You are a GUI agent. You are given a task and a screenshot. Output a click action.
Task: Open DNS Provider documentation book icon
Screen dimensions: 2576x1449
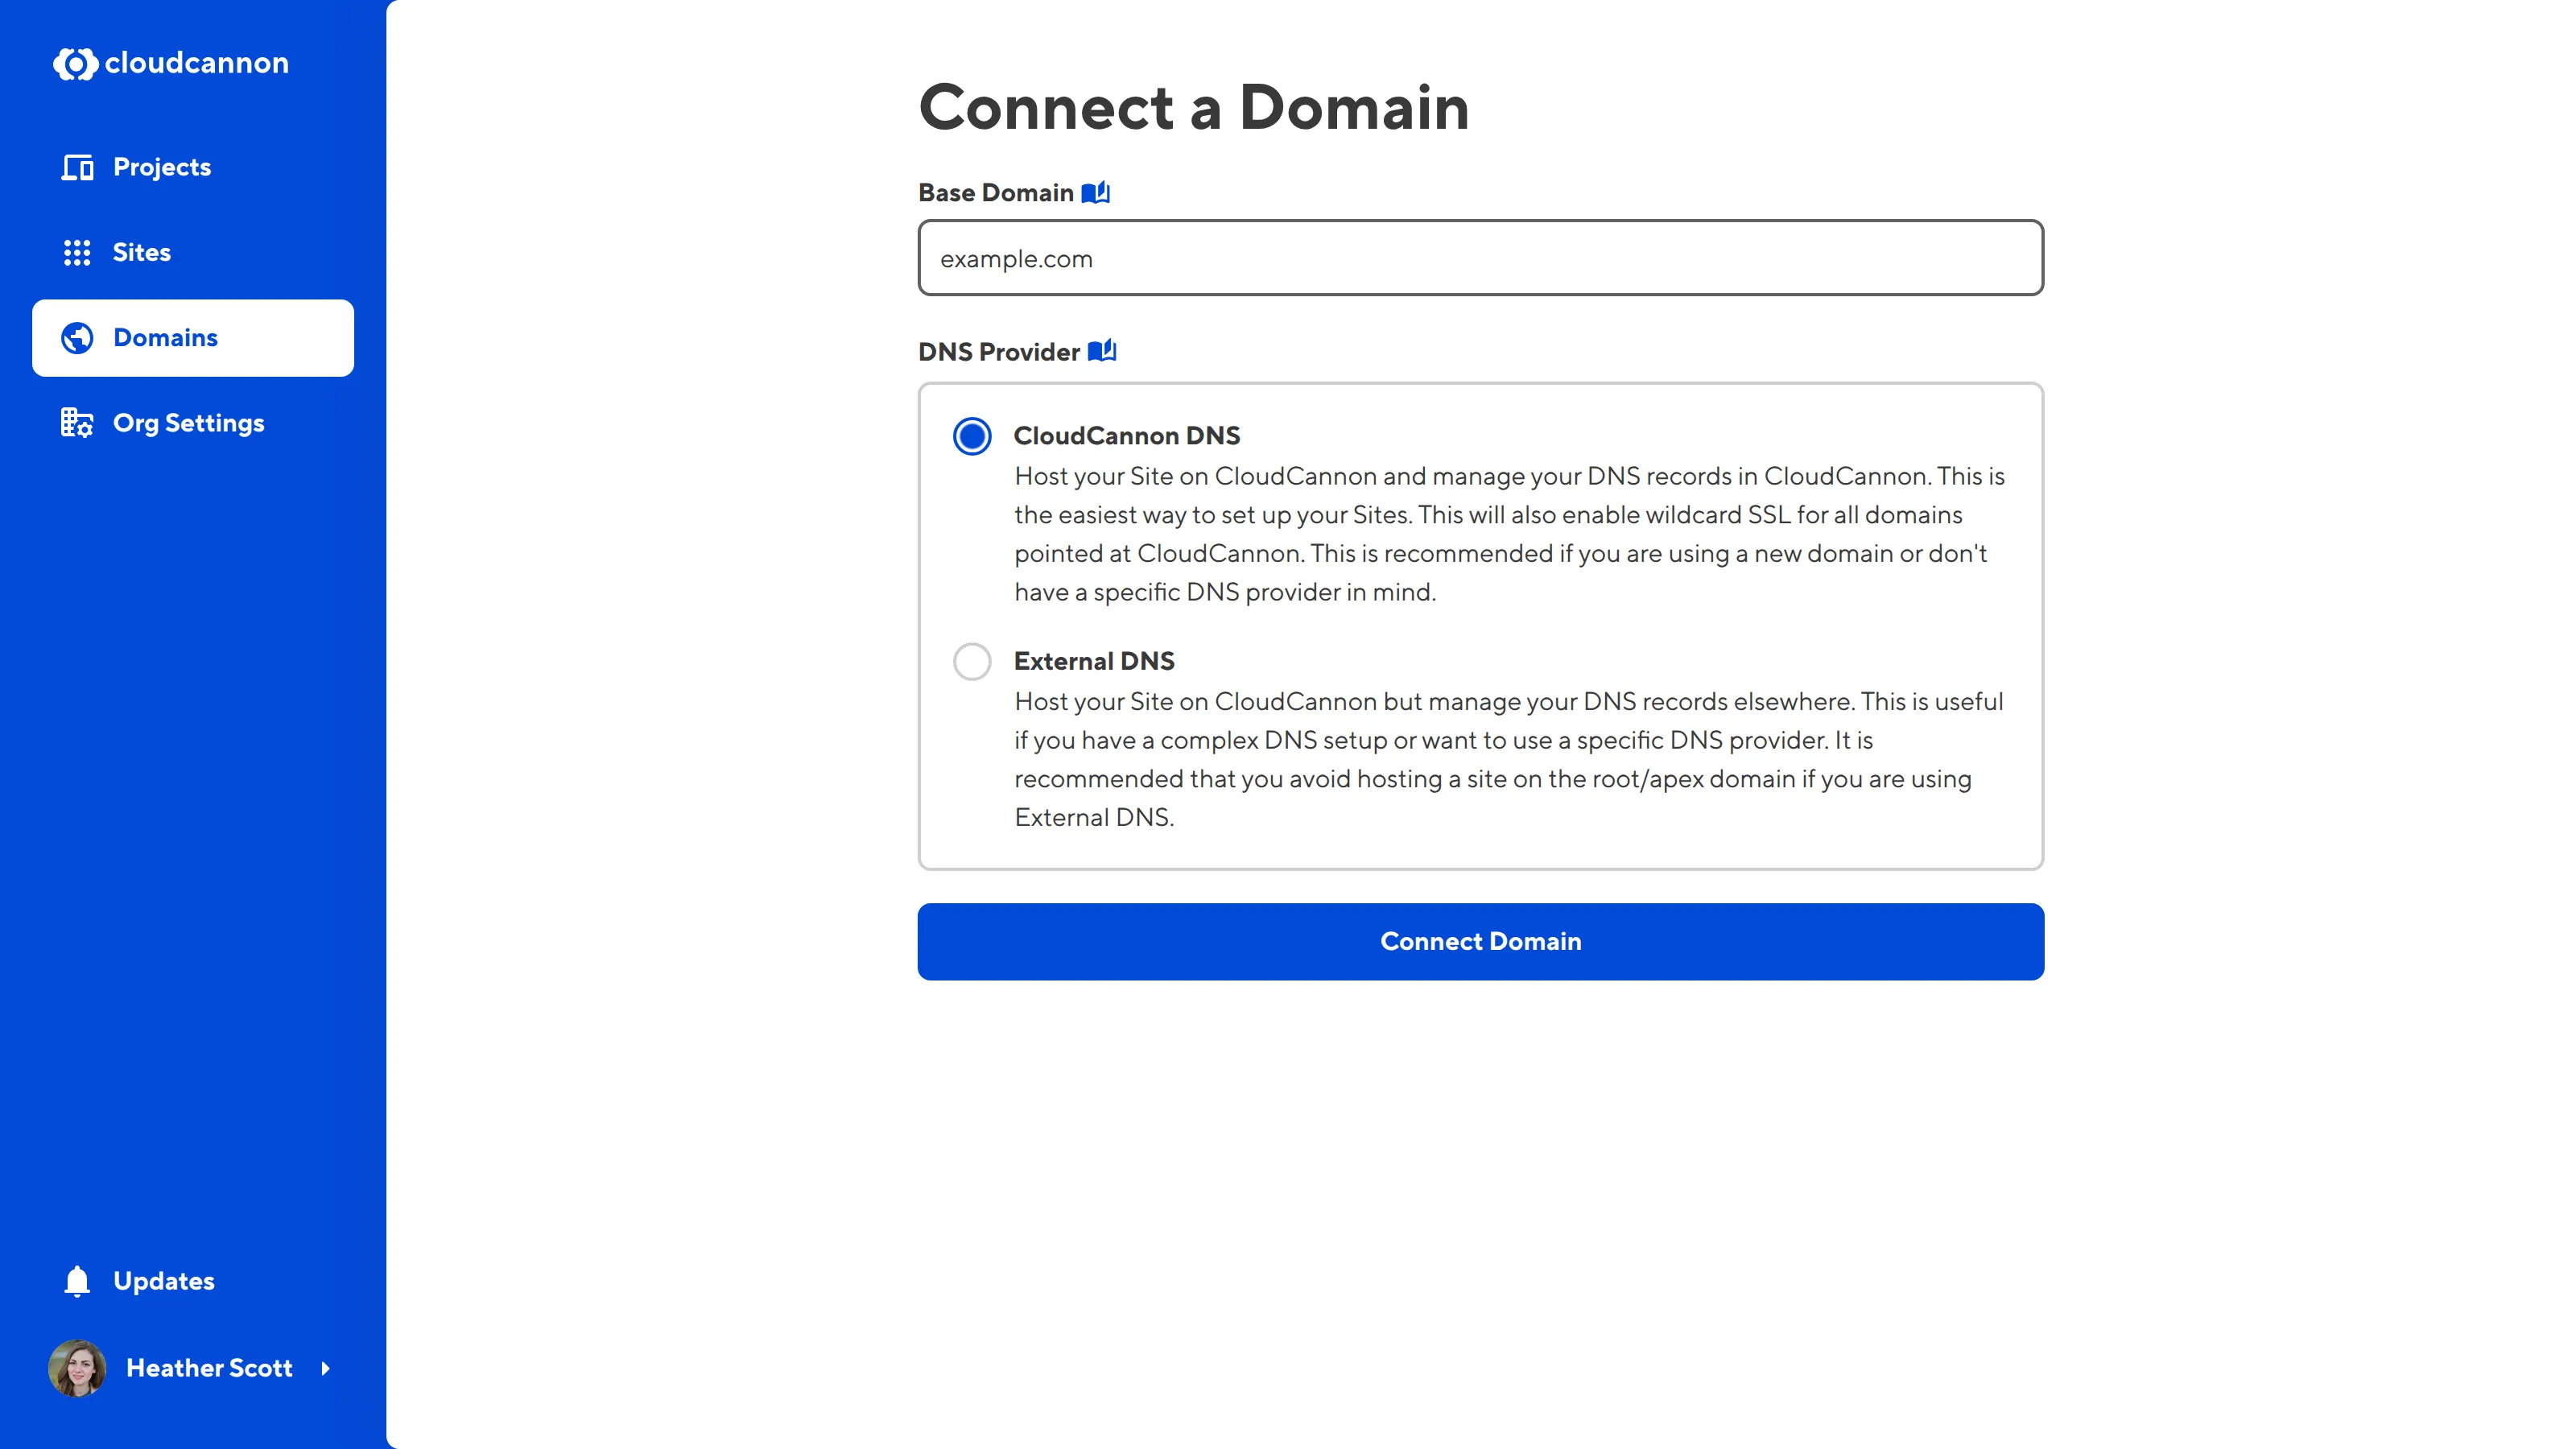tap(1102, 351)
